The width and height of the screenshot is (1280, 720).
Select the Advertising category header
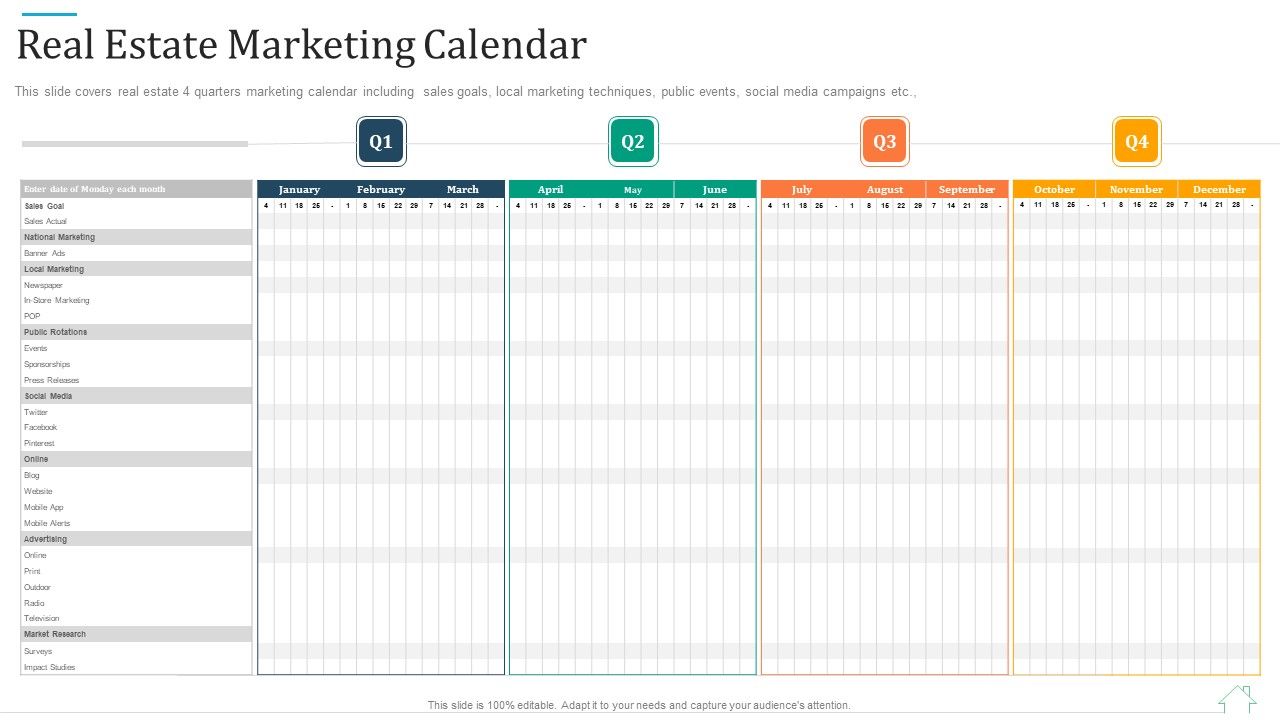(46, 539)
